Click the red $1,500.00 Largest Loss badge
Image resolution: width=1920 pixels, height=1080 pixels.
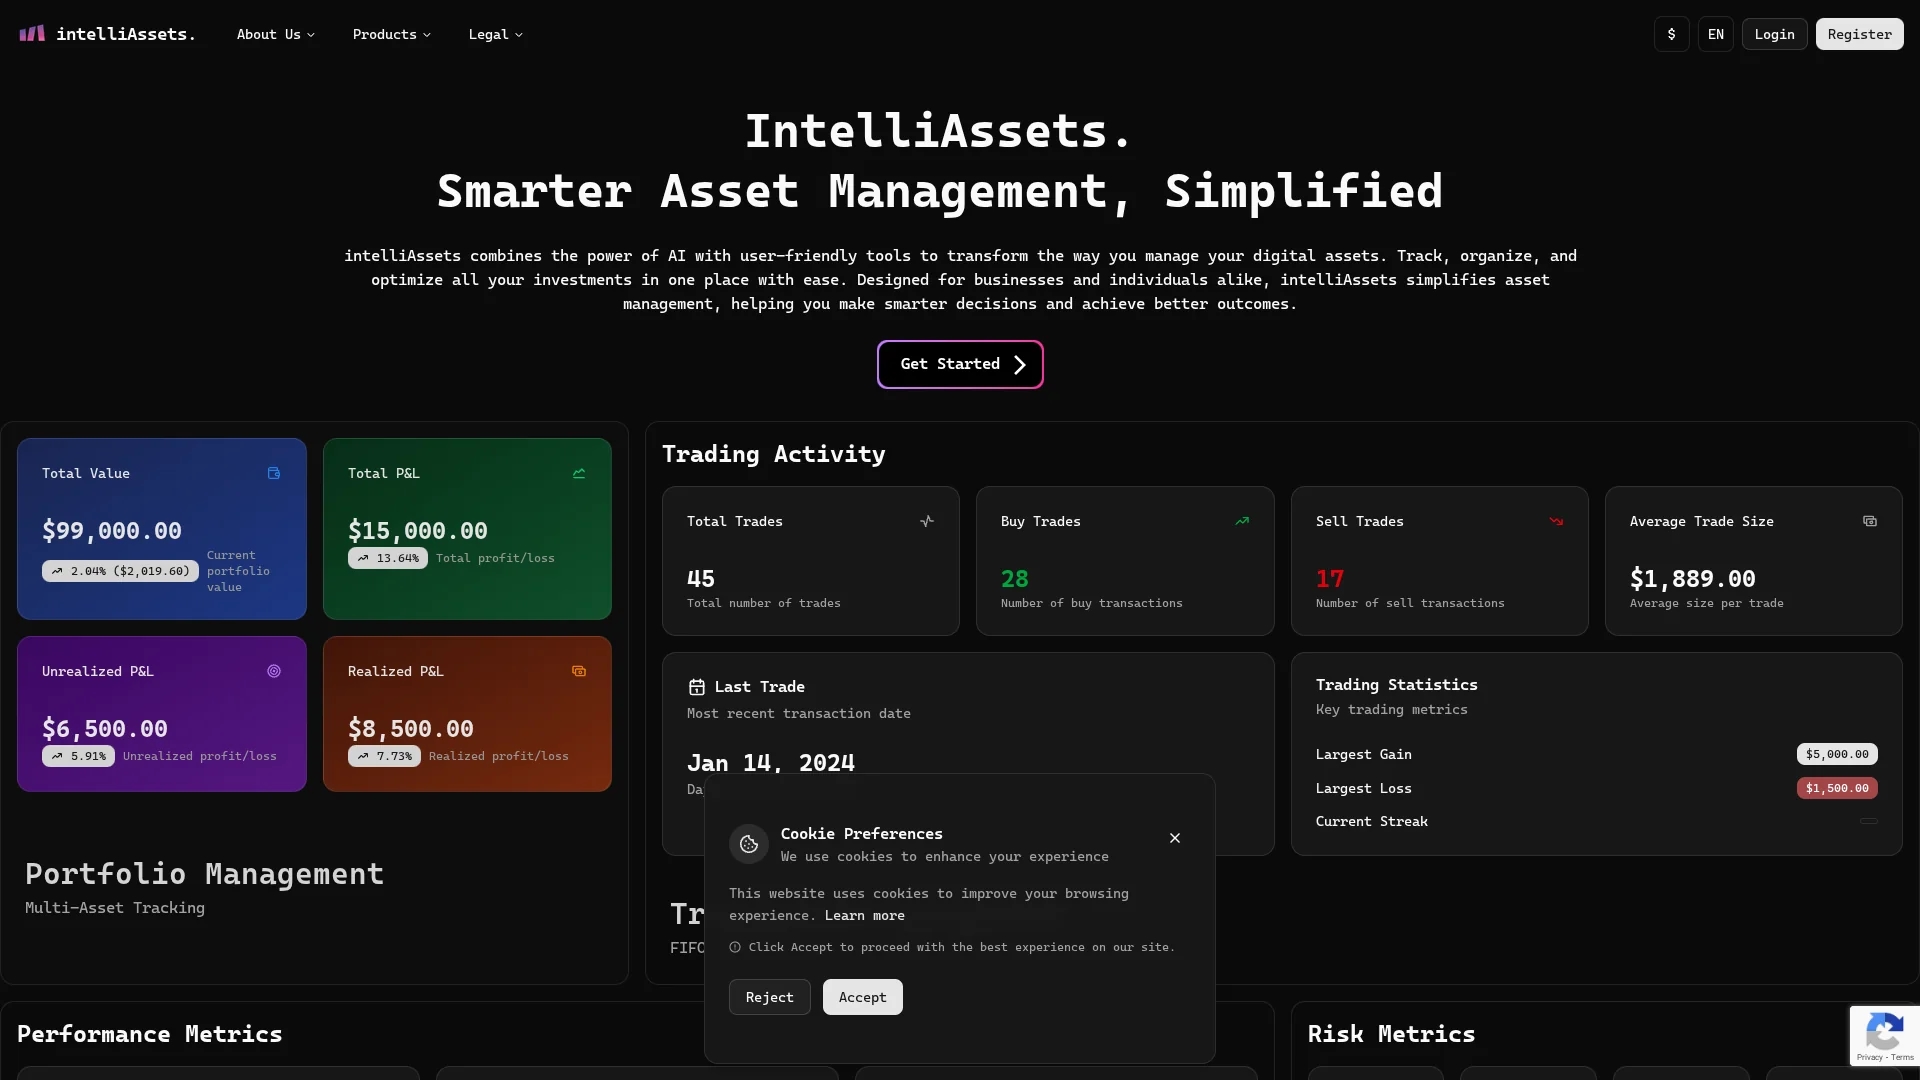click(x=1837, y=788)
